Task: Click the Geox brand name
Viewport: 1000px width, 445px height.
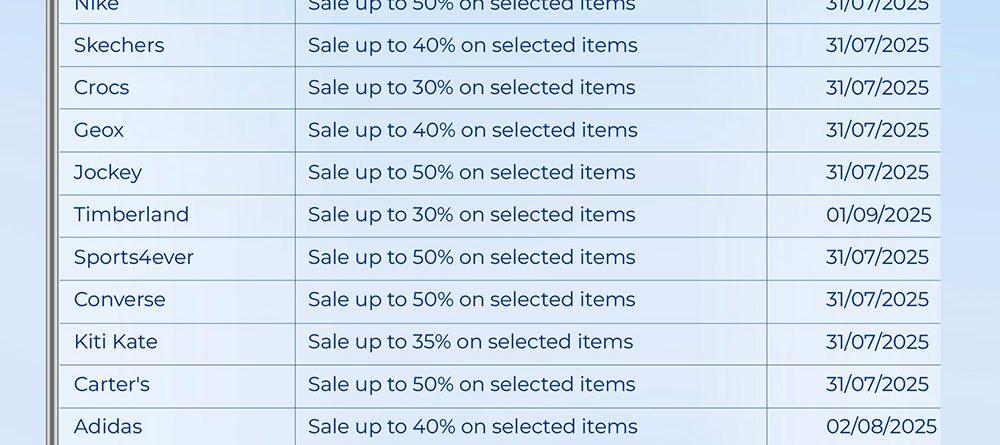Action: pyautogui.click(x=99, y=130)
